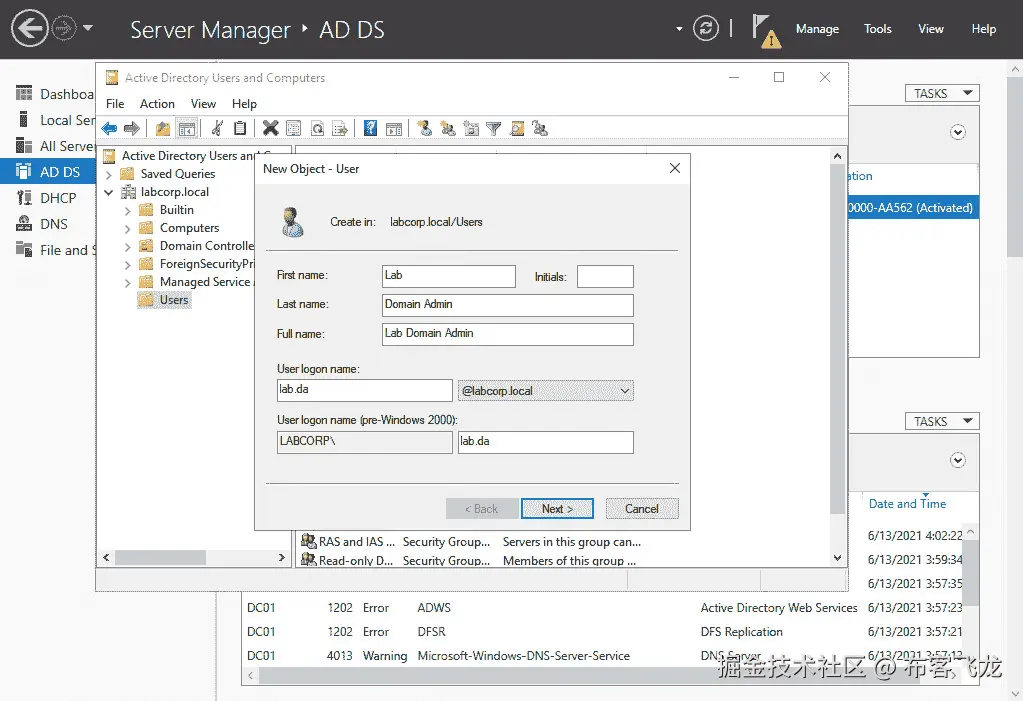The image size is (1023, 701).
Task: Click the Back arrow in ADUC toolbar
Action: click(109, 129)
